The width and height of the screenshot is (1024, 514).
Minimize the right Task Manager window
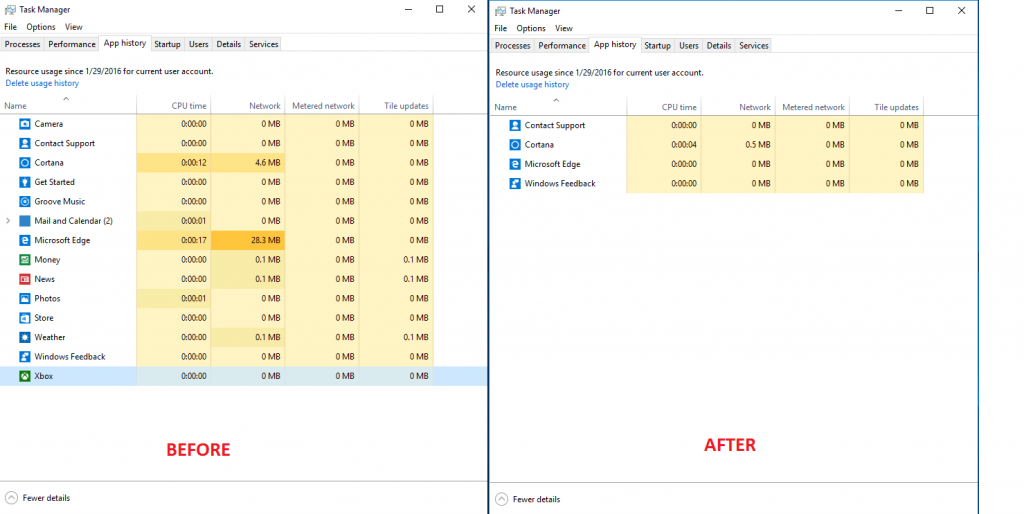tap(898, 10)
